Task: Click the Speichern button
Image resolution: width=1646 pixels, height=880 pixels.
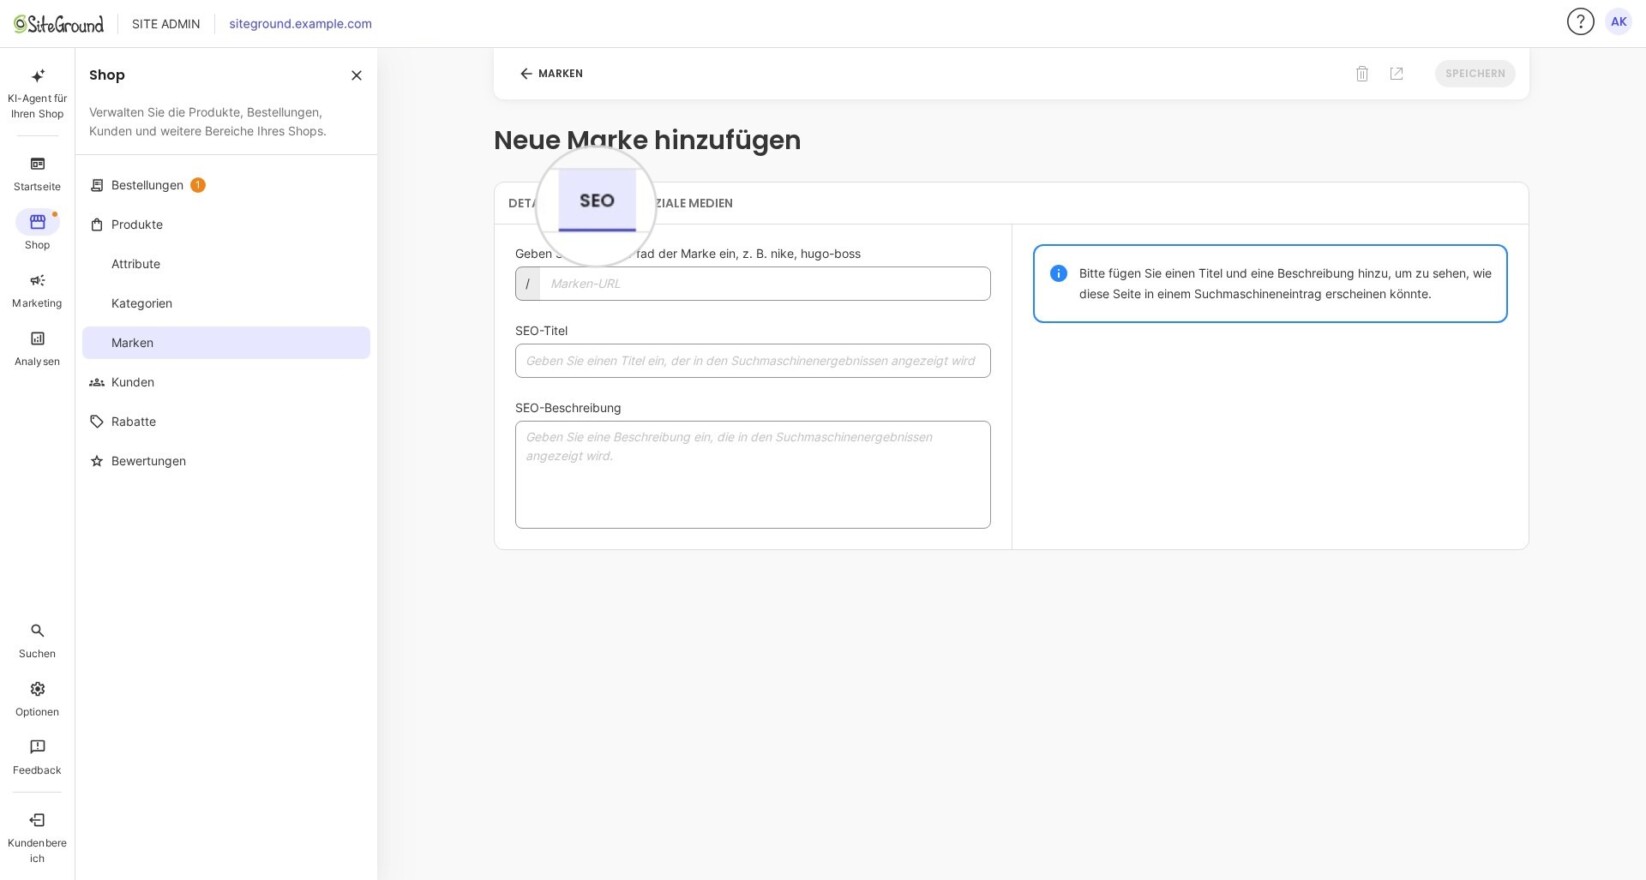Action: 1475,73
